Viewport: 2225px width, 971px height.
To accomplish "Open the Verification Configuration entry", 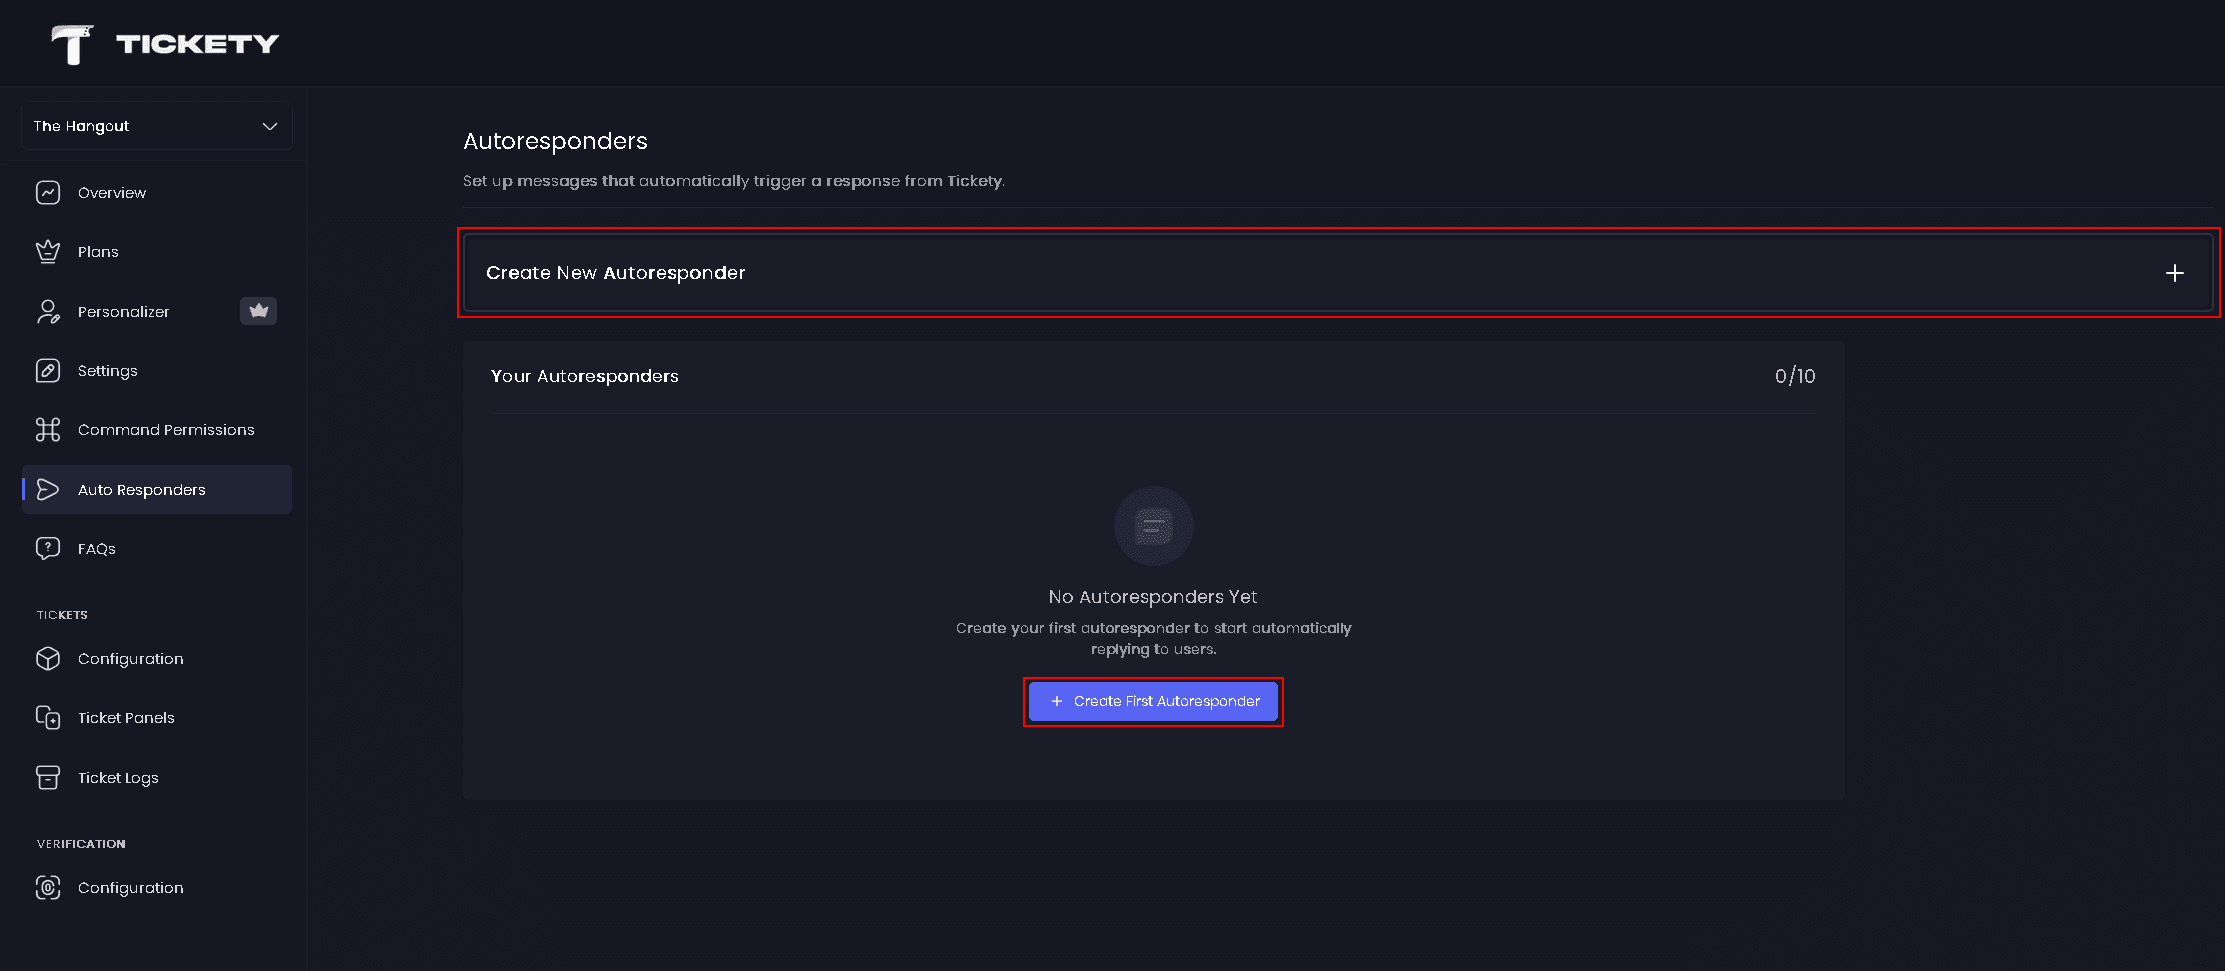I will [x=130, y=887].
